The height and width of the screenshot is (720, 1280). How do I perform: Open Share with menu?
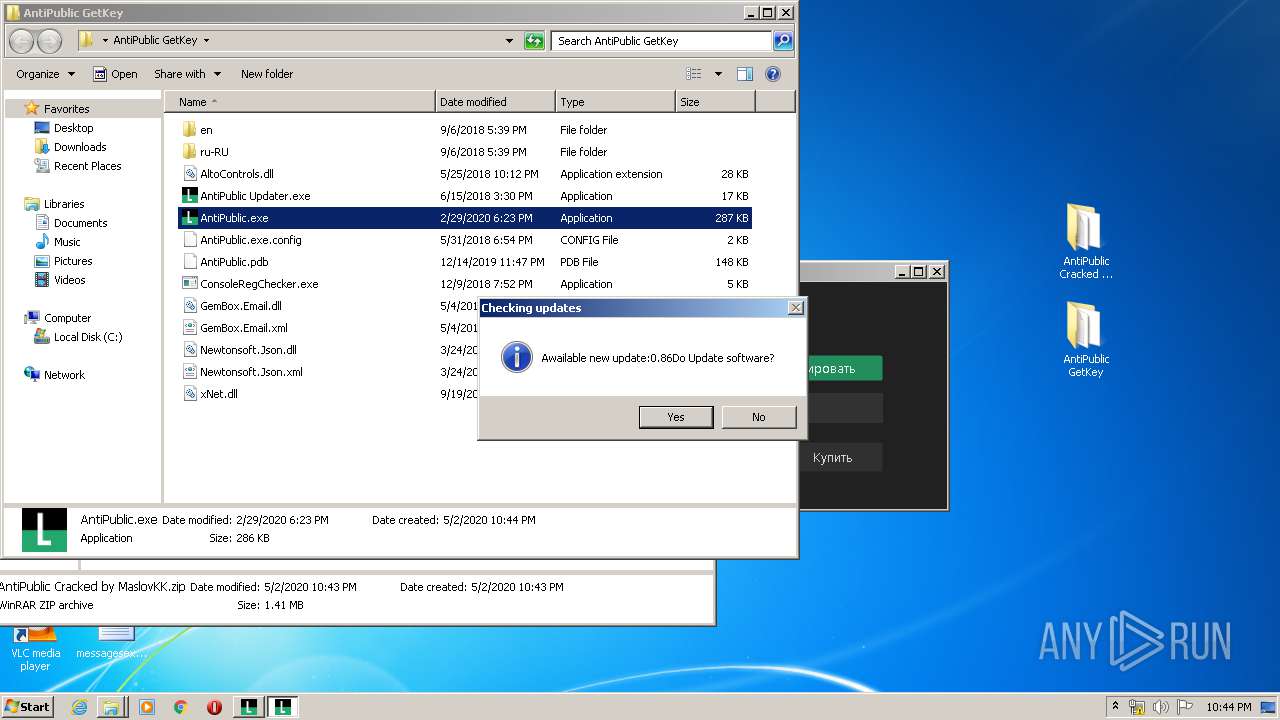(187, 74)
